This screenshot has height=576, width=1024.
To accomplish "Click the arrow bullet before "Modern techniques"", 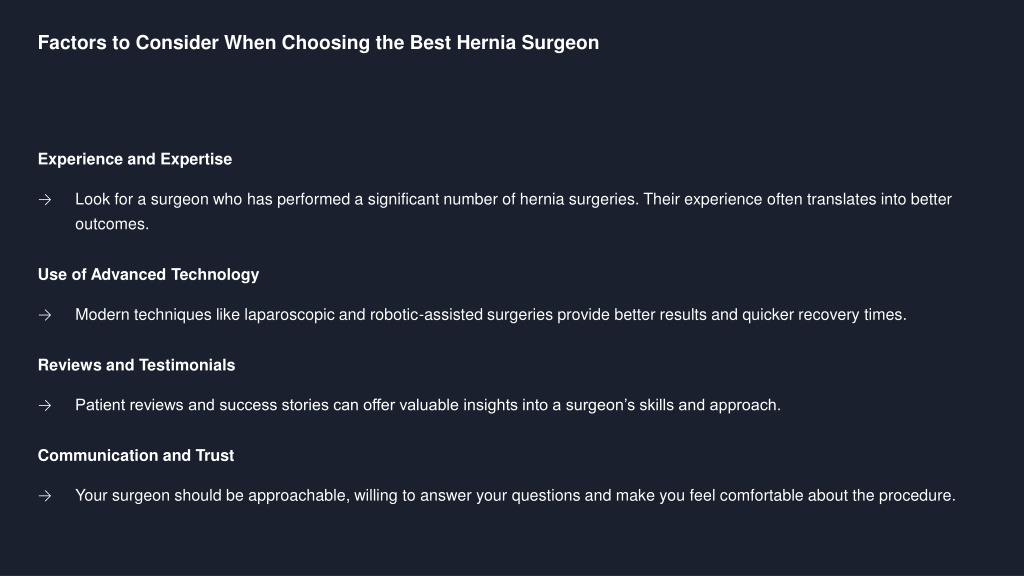I will [45, 315].
